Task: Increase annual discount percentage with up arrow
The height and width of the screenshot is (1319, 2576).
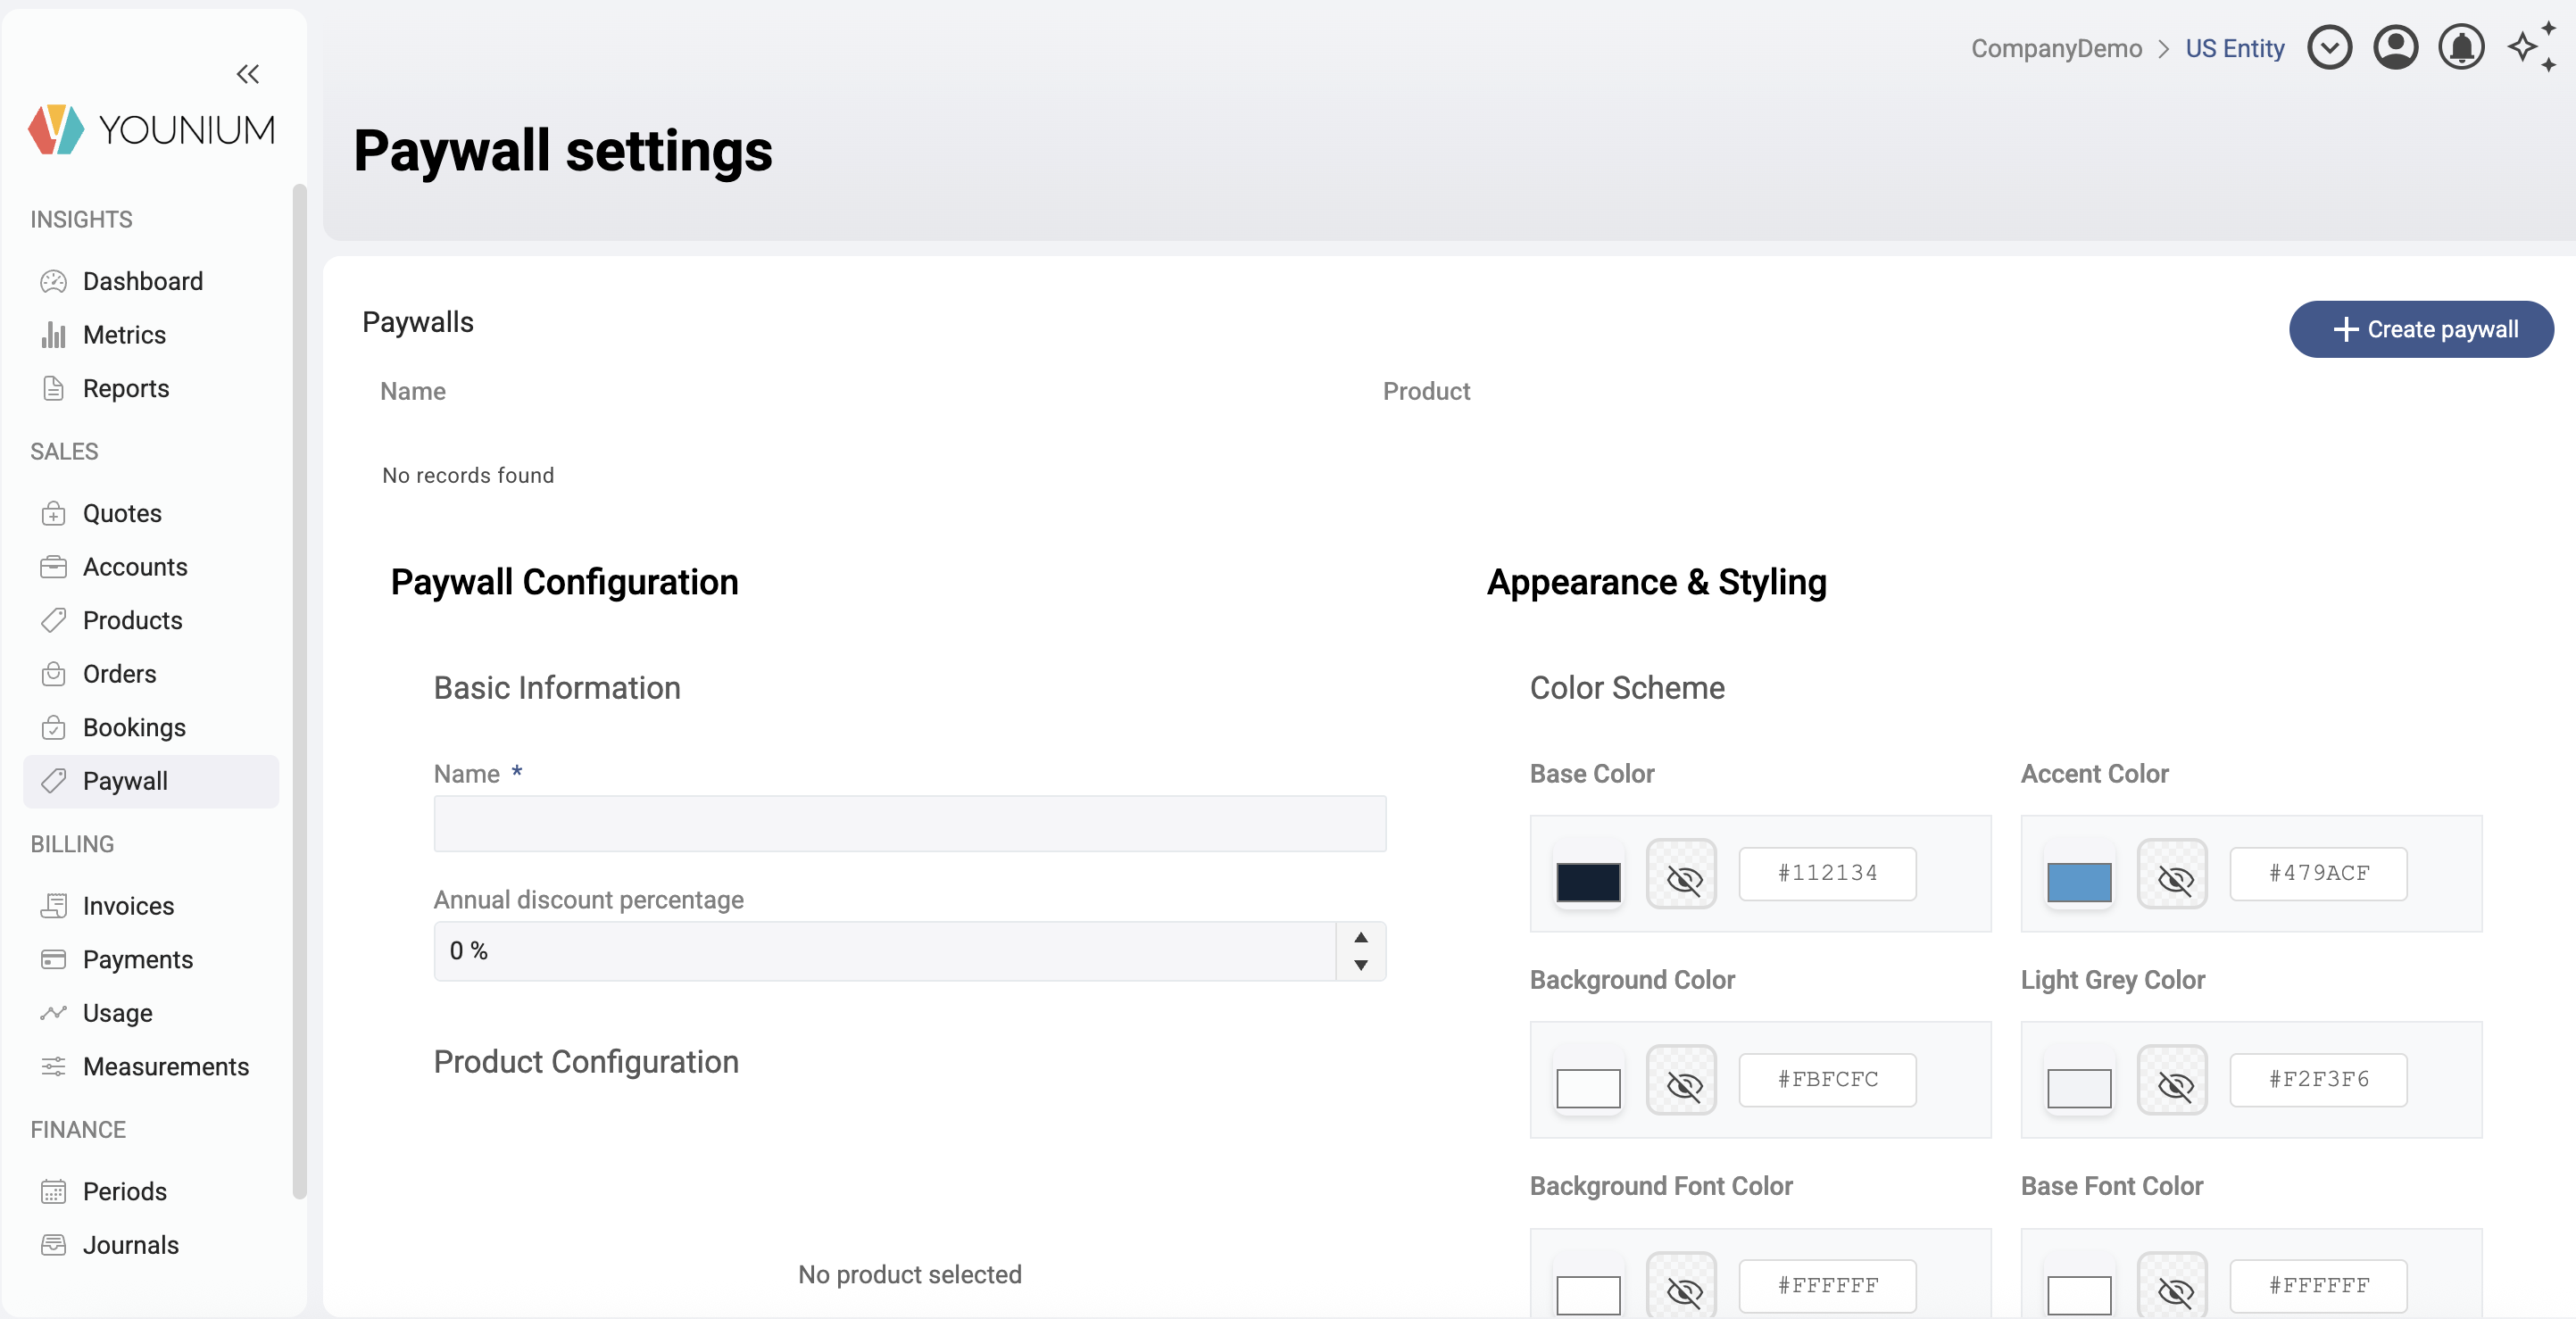Action: pyautogui.click(x=1361, y=937)
